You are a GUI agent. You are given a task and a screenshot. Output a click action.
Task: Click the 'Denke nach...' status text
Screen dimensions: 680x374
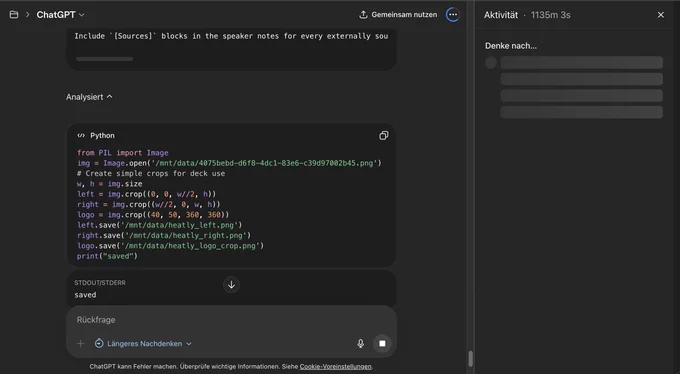511,46
